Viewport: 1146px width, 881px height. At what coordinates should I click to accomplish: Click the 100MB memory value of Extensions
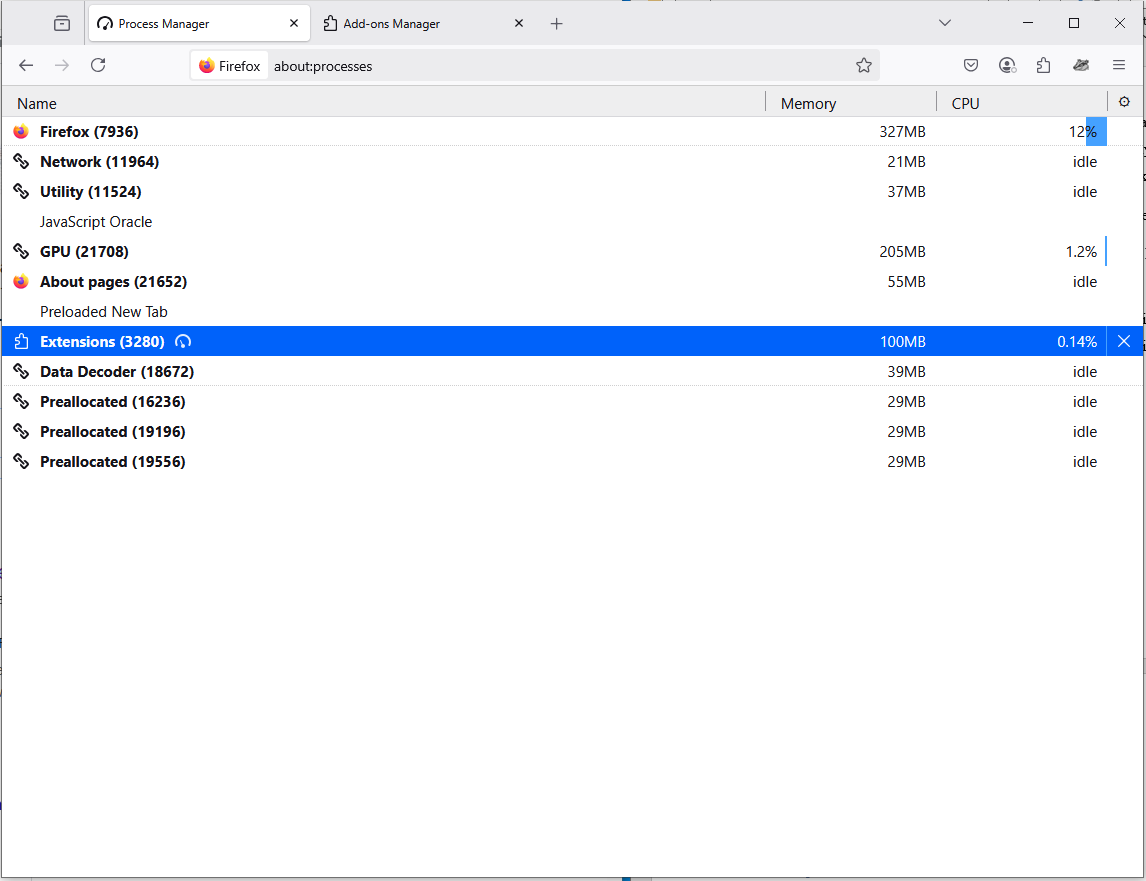tap(903, 341)
